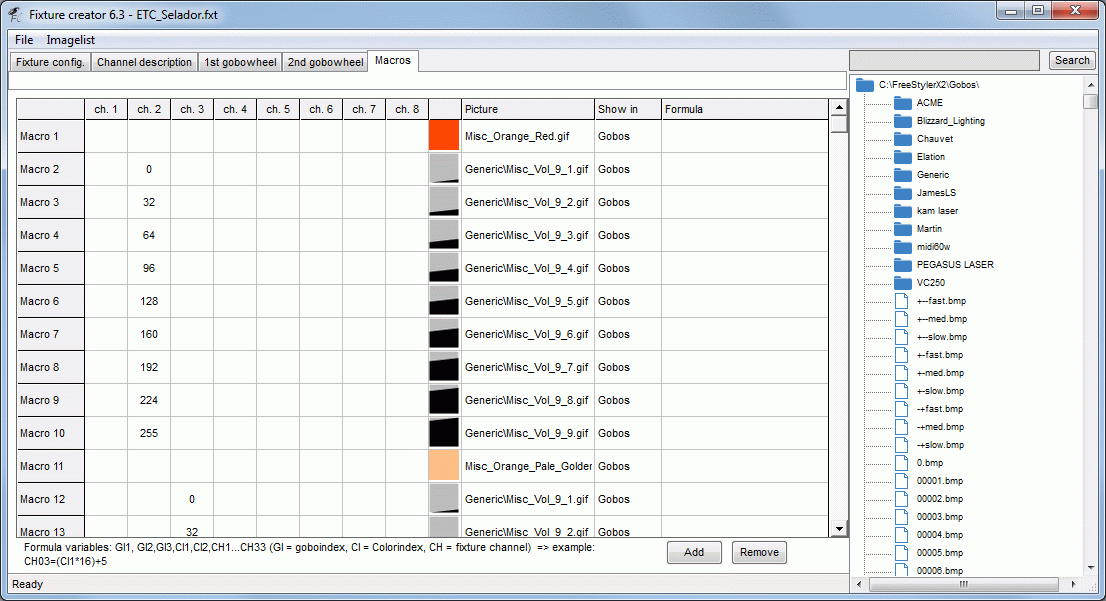Select the Macro 11 pale golden swatch

pyautogui.click(x=444, y=466)
